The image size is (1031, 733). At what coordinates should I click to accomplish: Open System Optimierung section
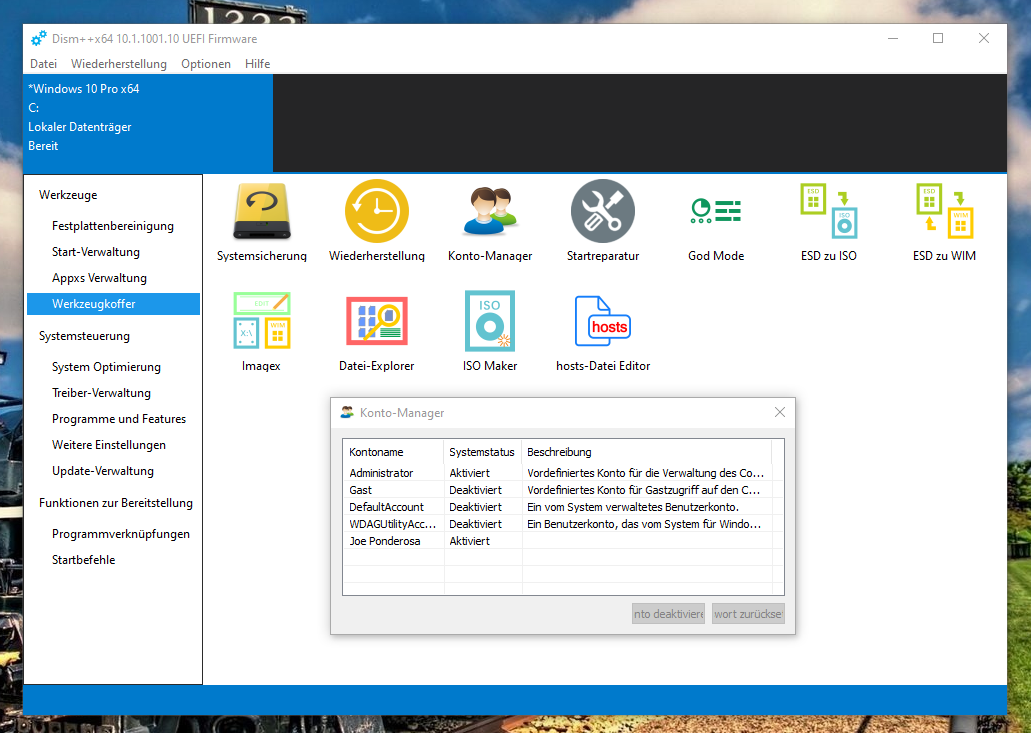point(113,367)
